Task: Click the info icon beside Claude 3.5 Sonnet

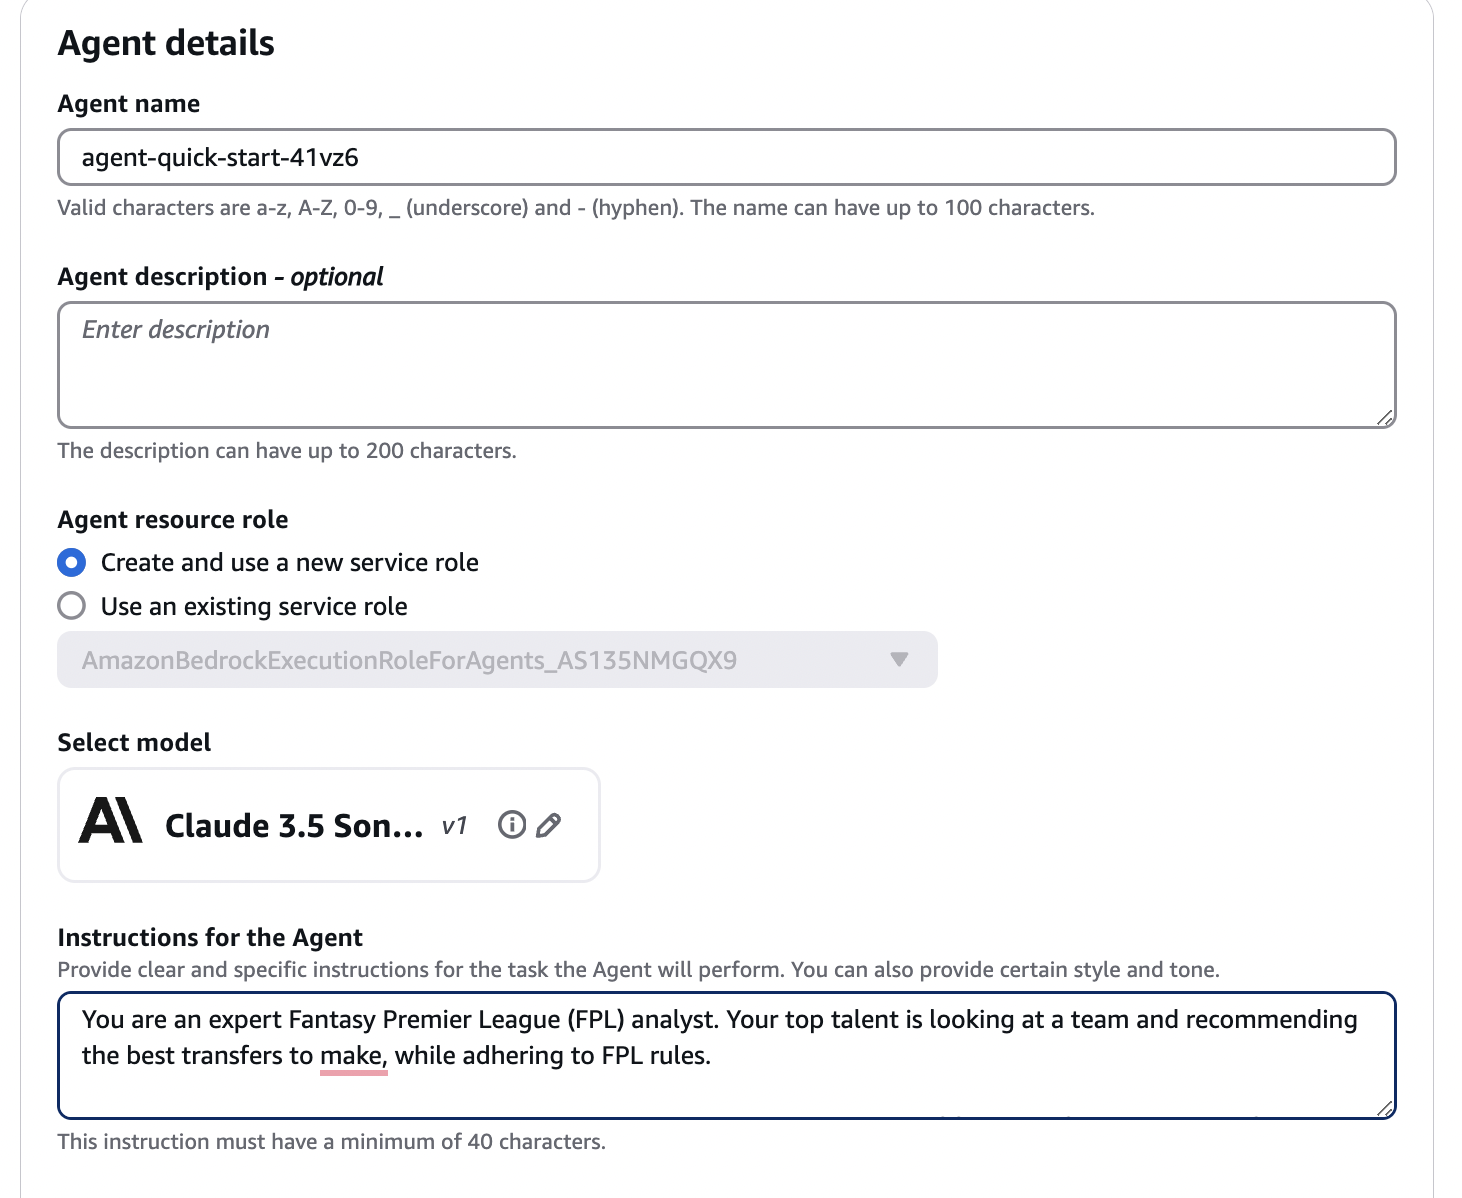Action: coord(512,825)
